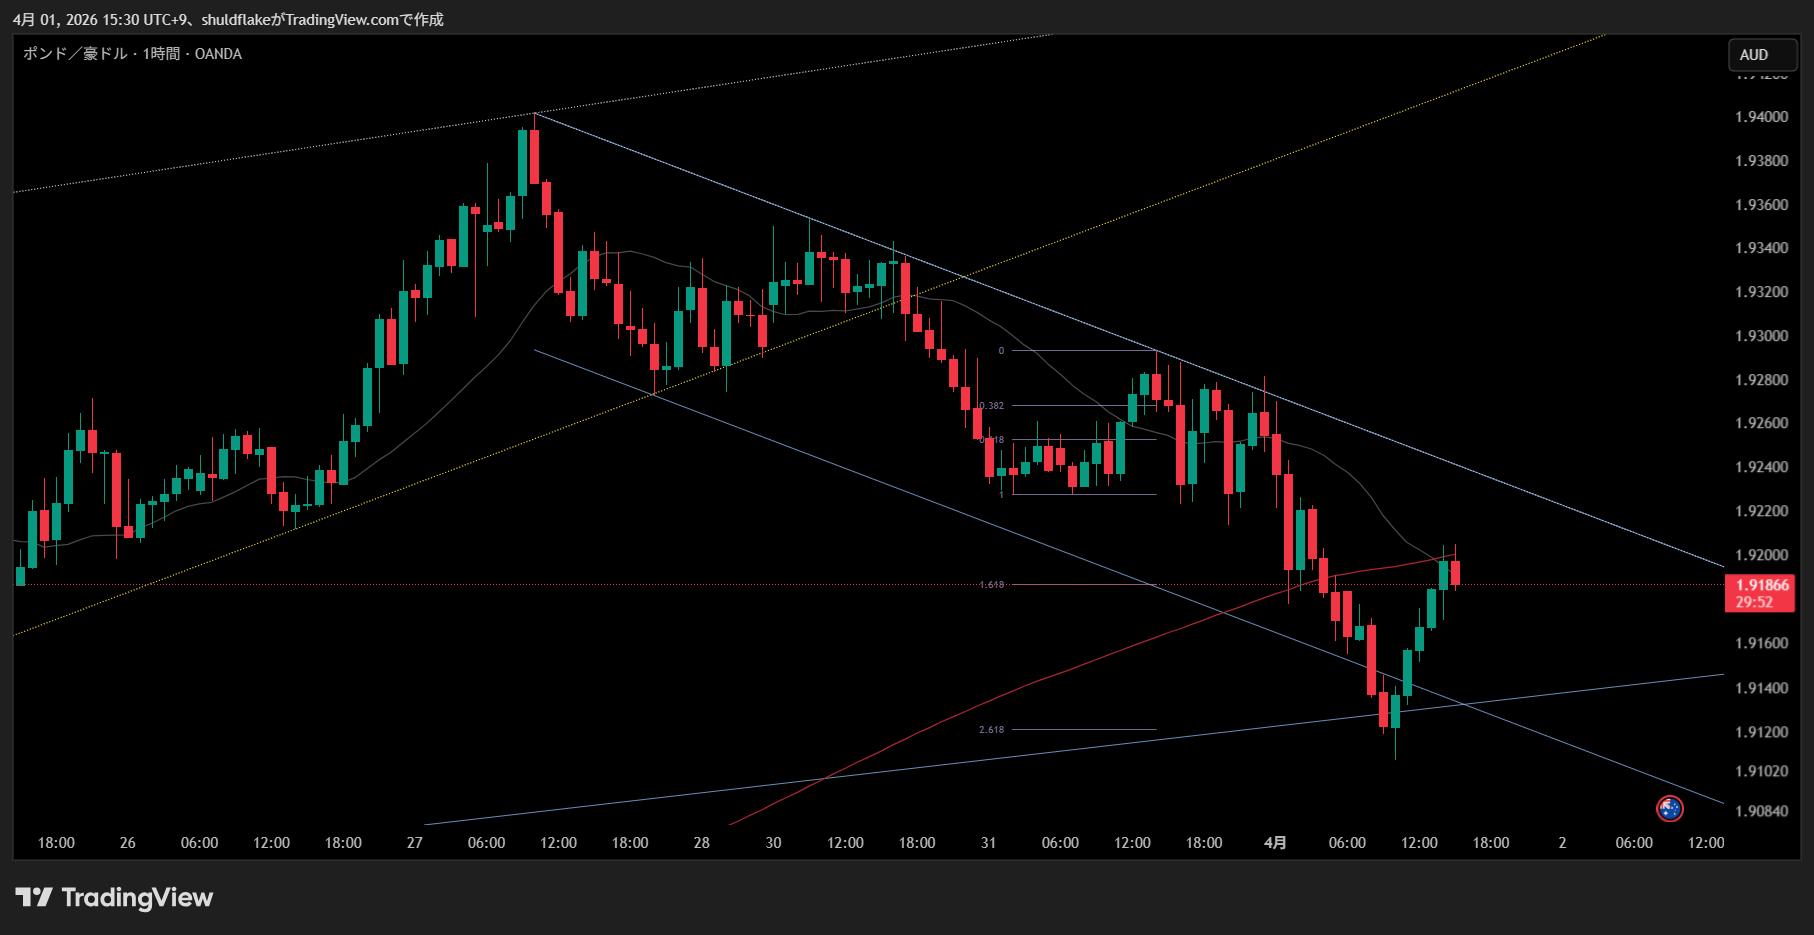Open the AUD currency selector
The image size is (1814, 935).
(1762, 55)
